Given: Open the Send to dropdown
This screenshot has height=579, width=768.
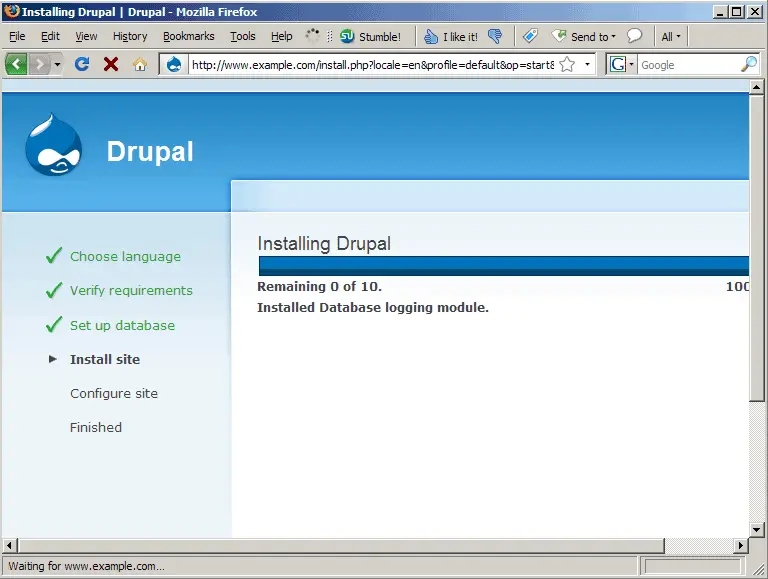Looking at the screenshot, I should click(583, 36).
